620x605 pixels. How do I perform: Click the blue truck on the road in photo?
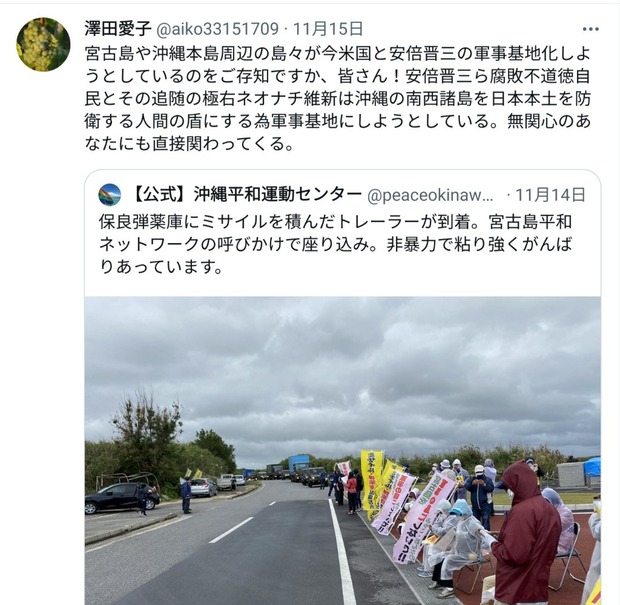tap(298, 466)
